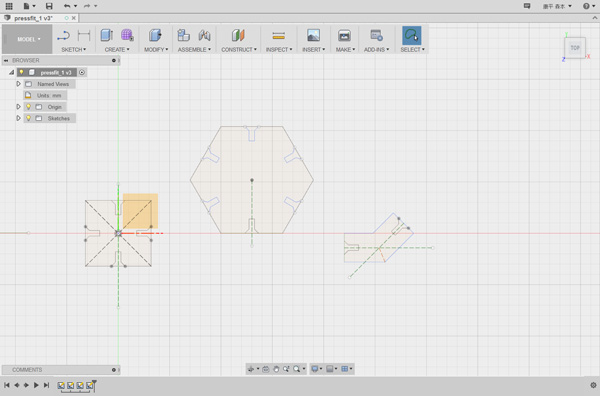Expand the Origin folder

click(x=18, y=107)
